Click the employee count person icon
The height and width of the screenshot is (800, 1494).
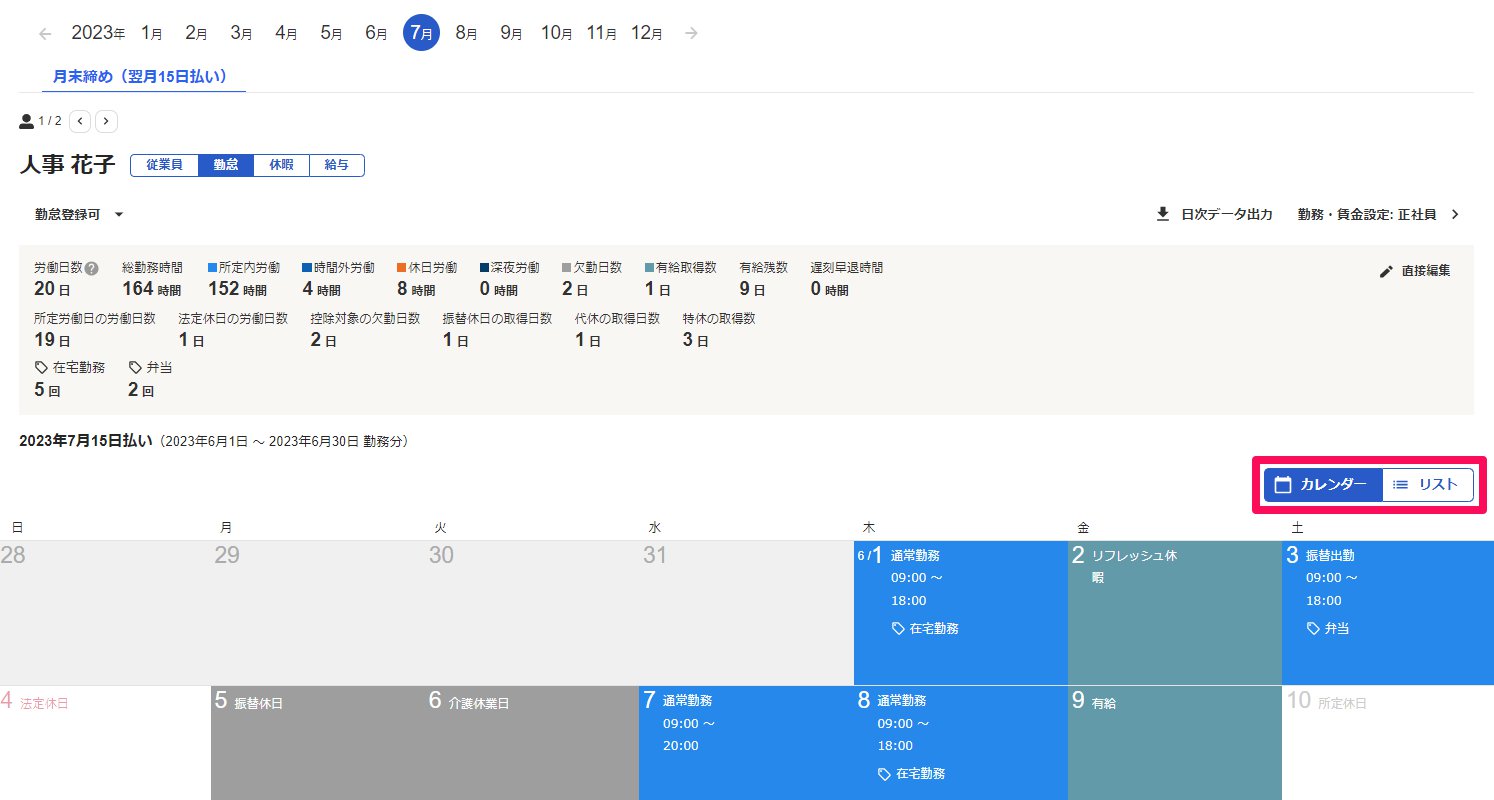[26, 121]
